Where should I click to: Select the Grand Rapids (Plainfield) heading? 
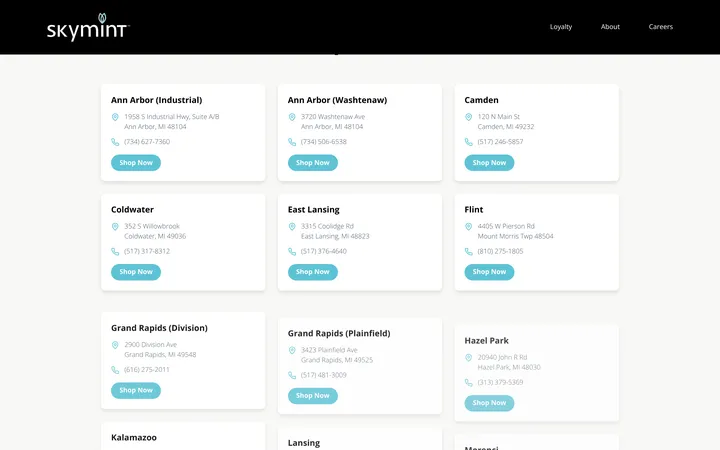(339, 334)
